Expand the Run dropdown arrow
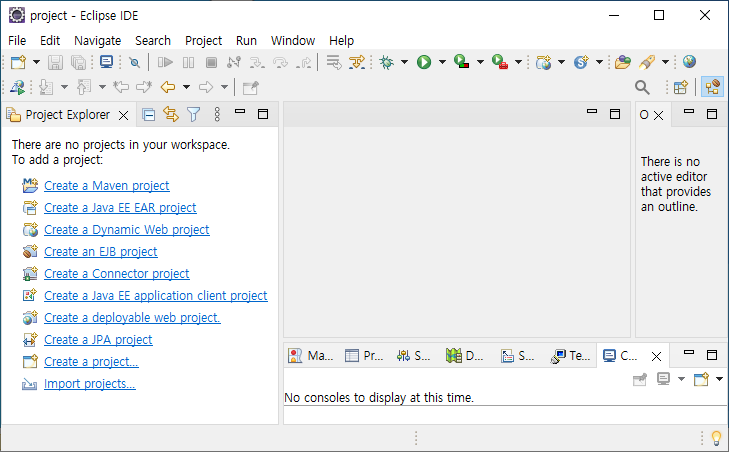Image resolution: width=729 pixels, height=452 pixels. [x=442, y=62]
